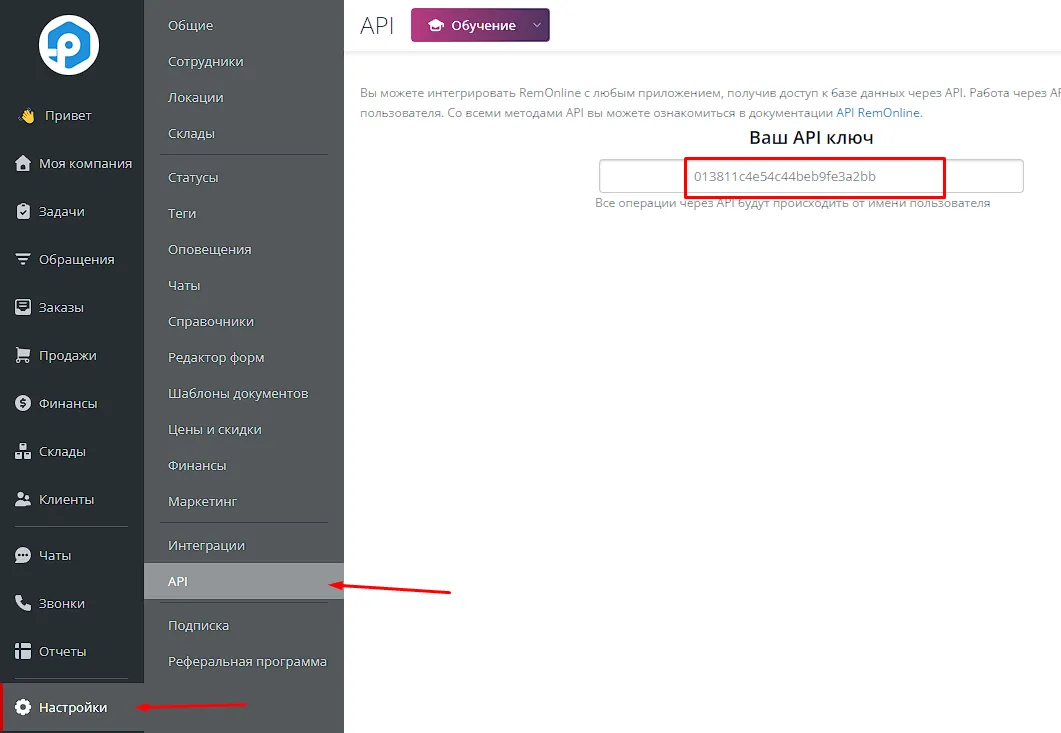Click the Finances dollar icon
This screenshot has height=733, width=1061.
24,403
